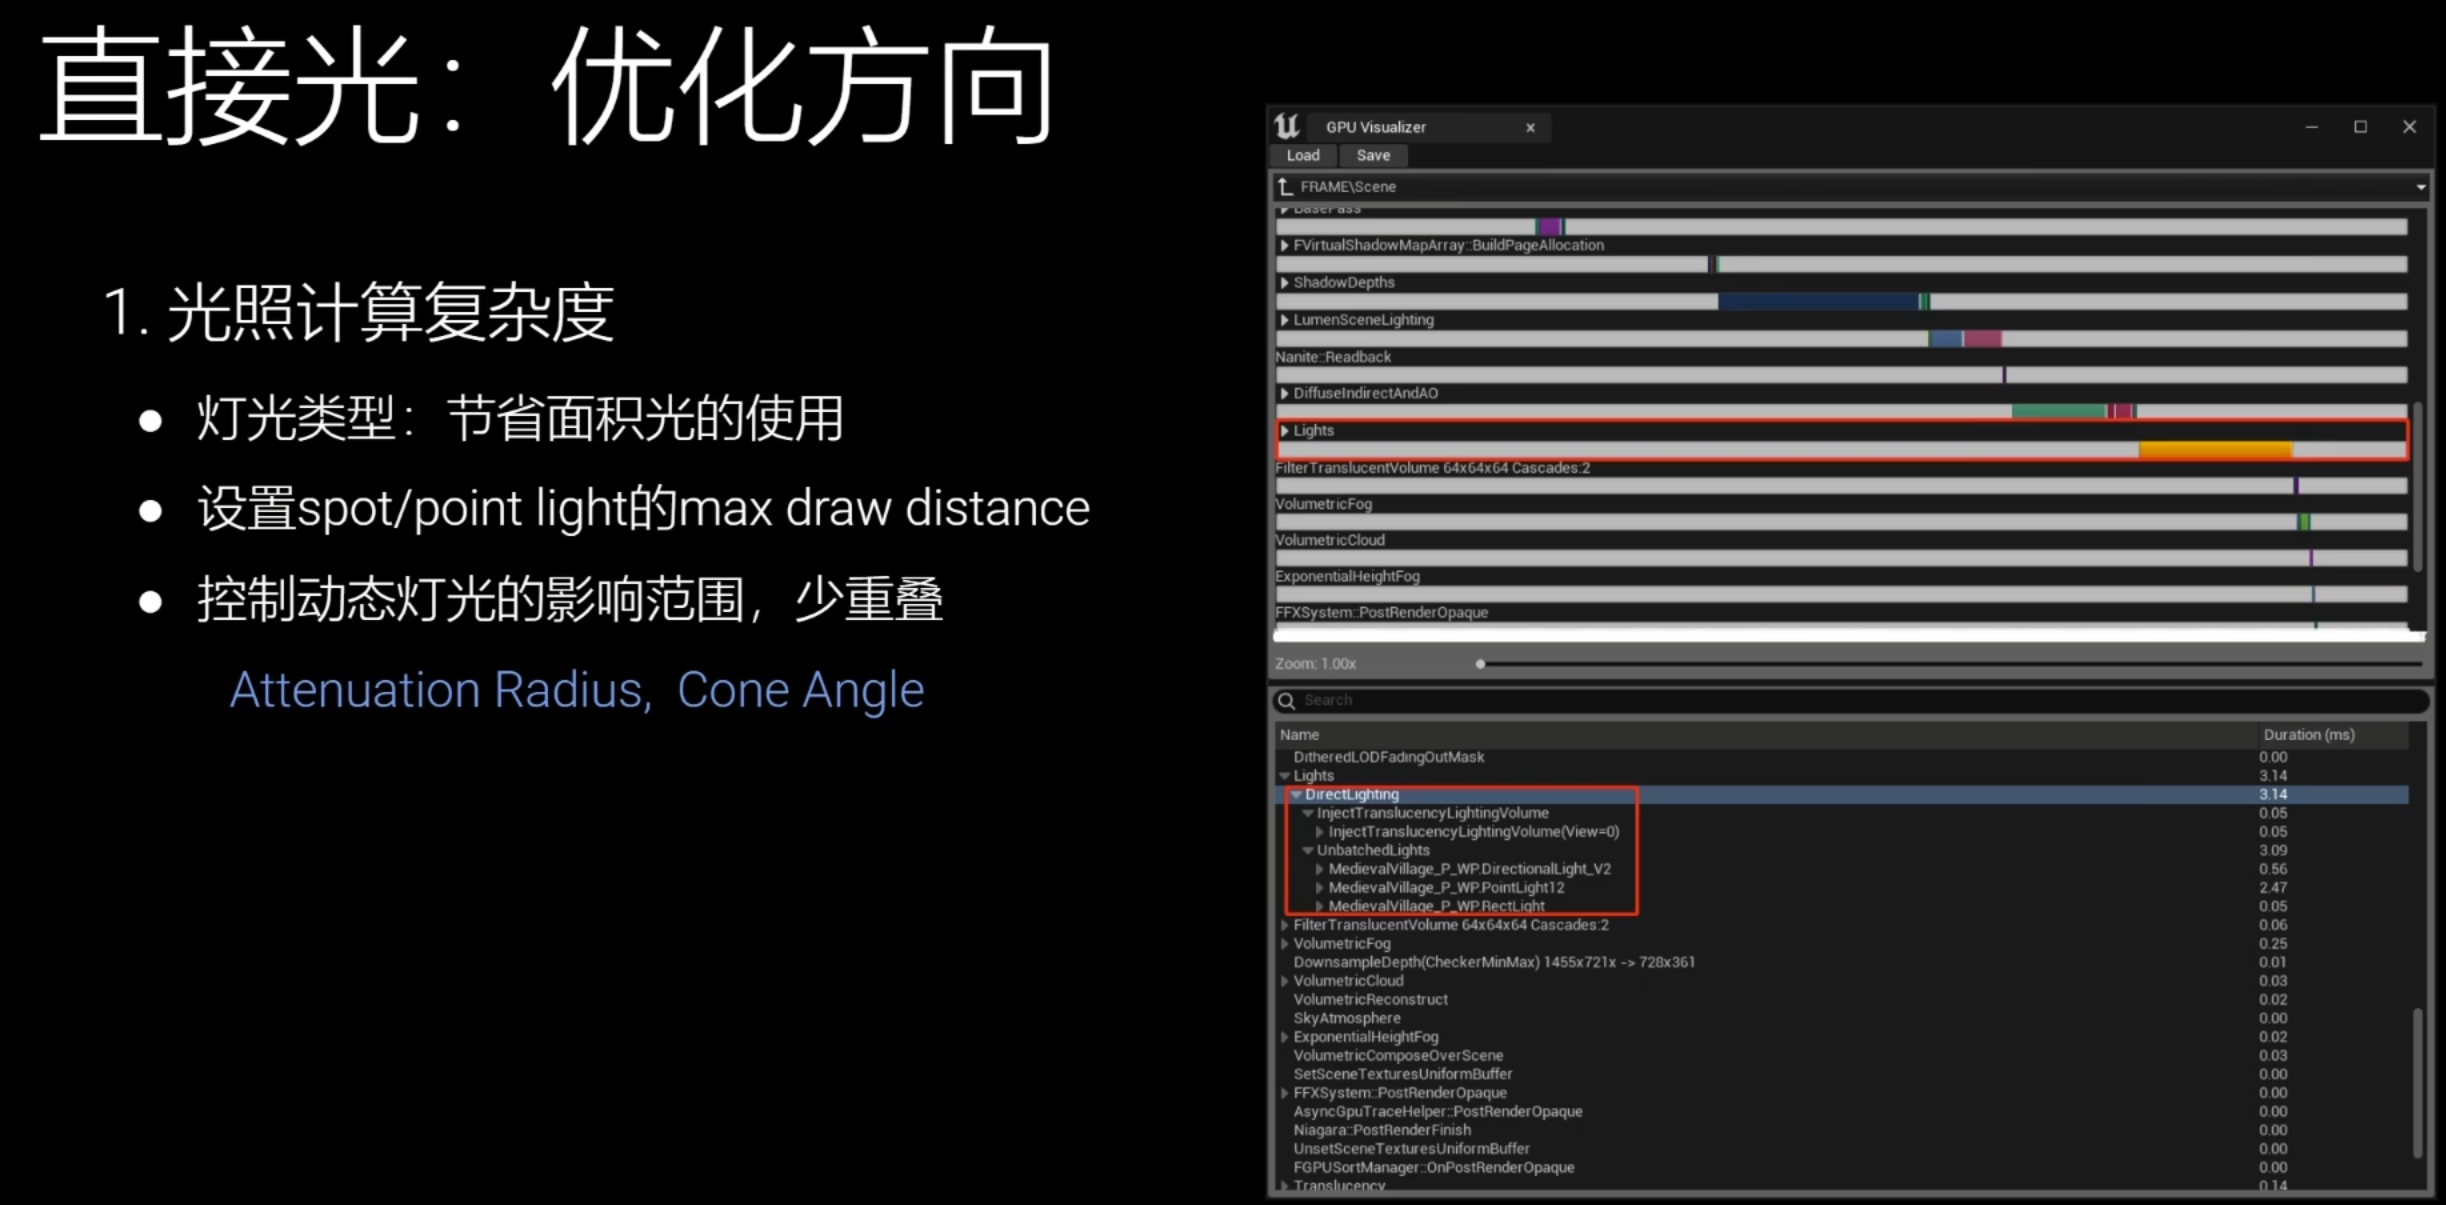Select the GPU Visualizer tab
This screenshot has width=2446, height=1205.
tap(1376, 127)
